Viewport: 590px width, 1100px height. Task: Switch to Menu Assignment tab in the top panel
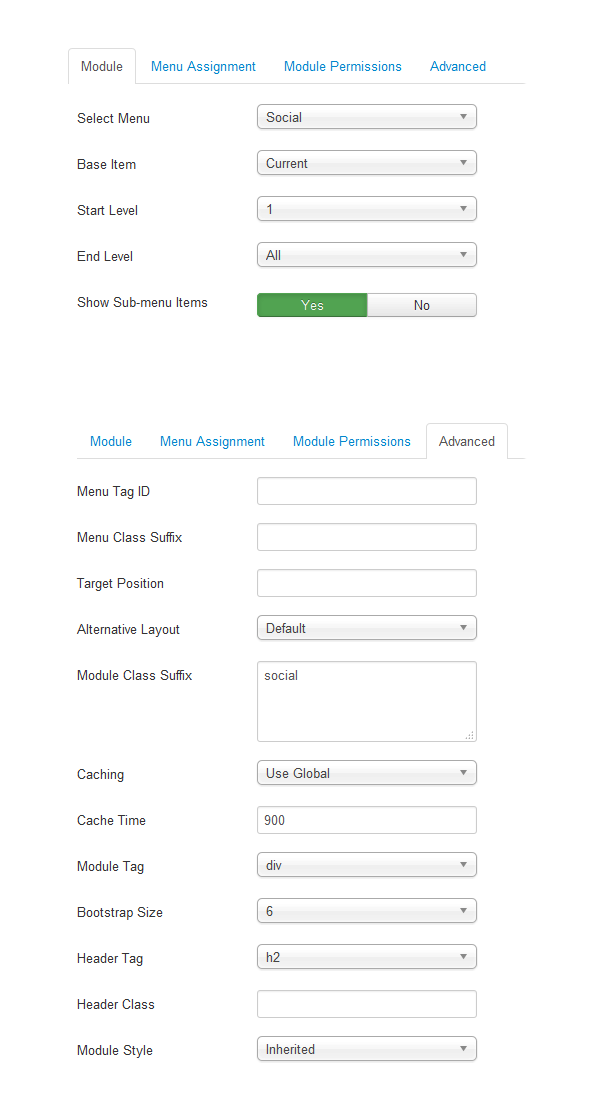pyautogui.click(x=203, y=67)
